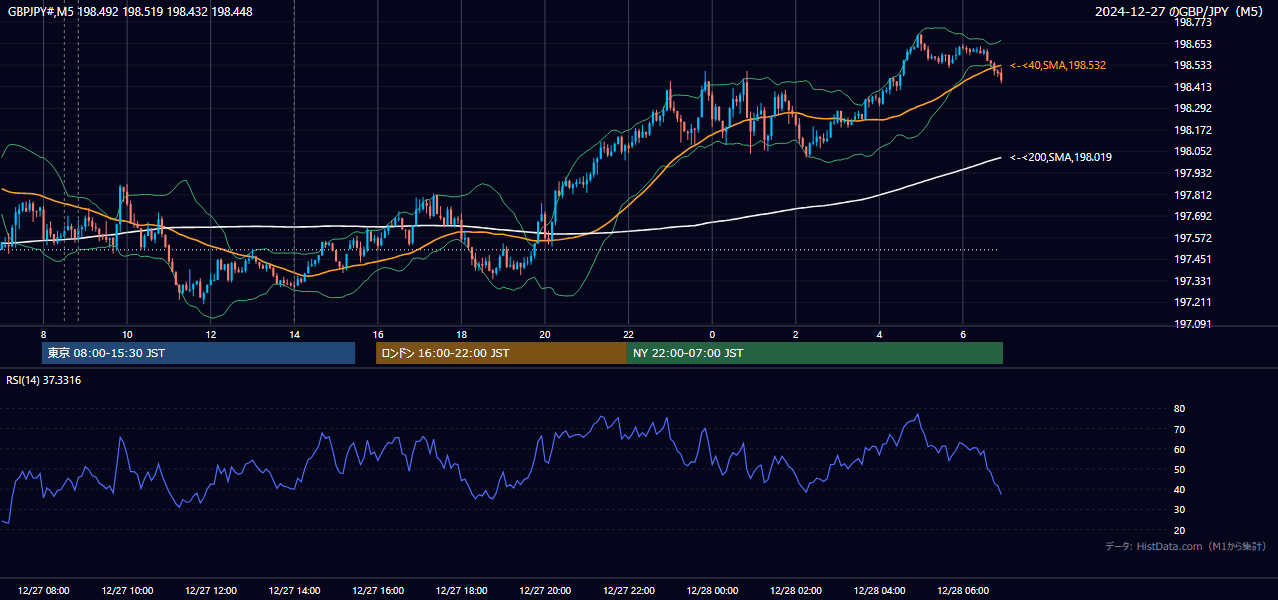Click price axis value 198.653
Image resolution: width=1278 pixels, height=600 pixels.
pos(1193,44)
